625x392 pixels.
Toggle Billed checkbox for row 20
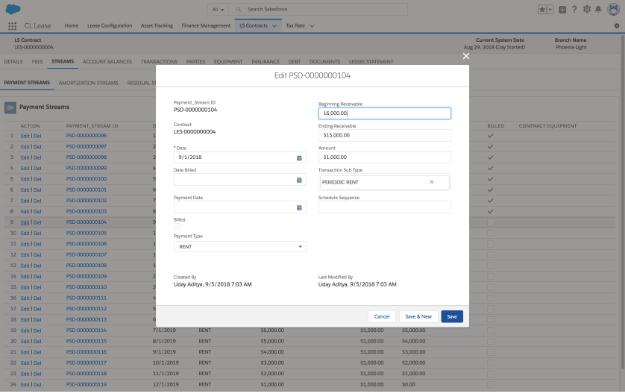point(491,341)
